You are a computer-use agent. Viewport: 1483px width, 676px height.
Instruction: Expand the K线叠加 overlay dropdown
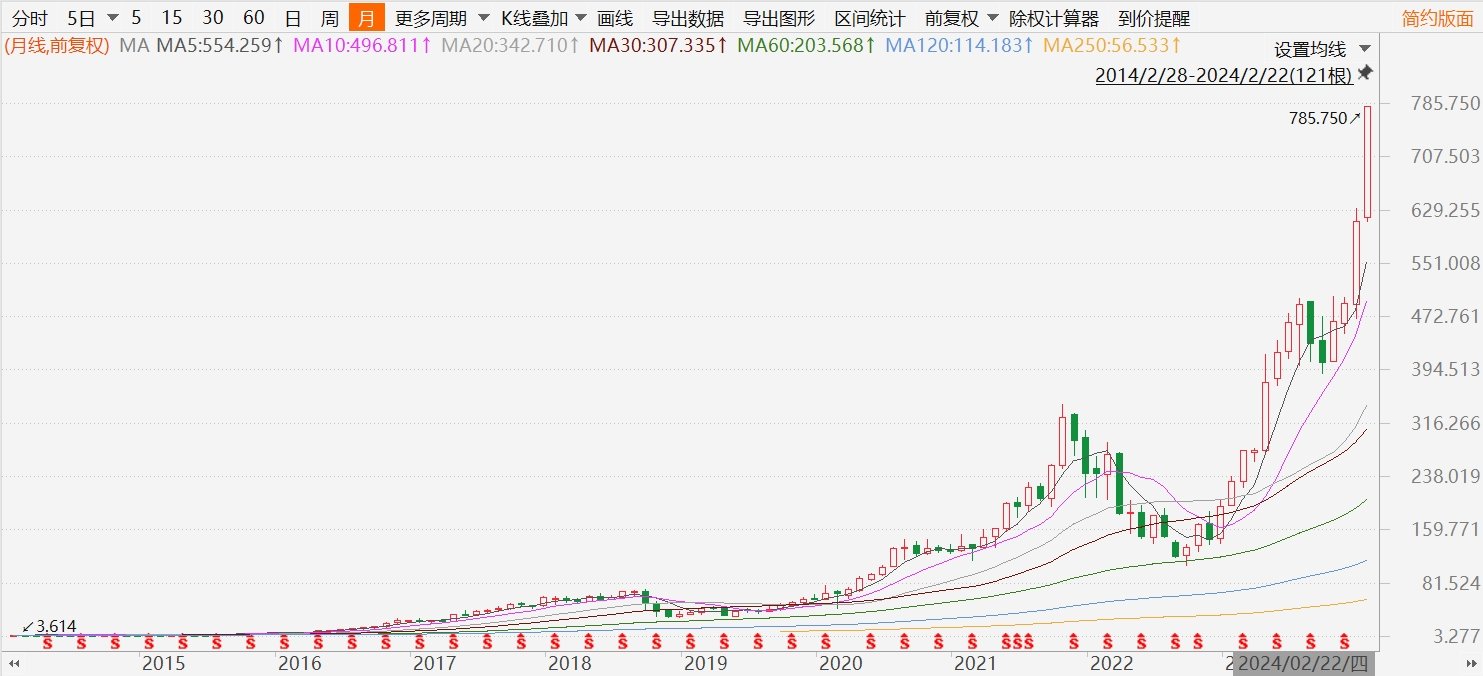(x=543, y=18)
